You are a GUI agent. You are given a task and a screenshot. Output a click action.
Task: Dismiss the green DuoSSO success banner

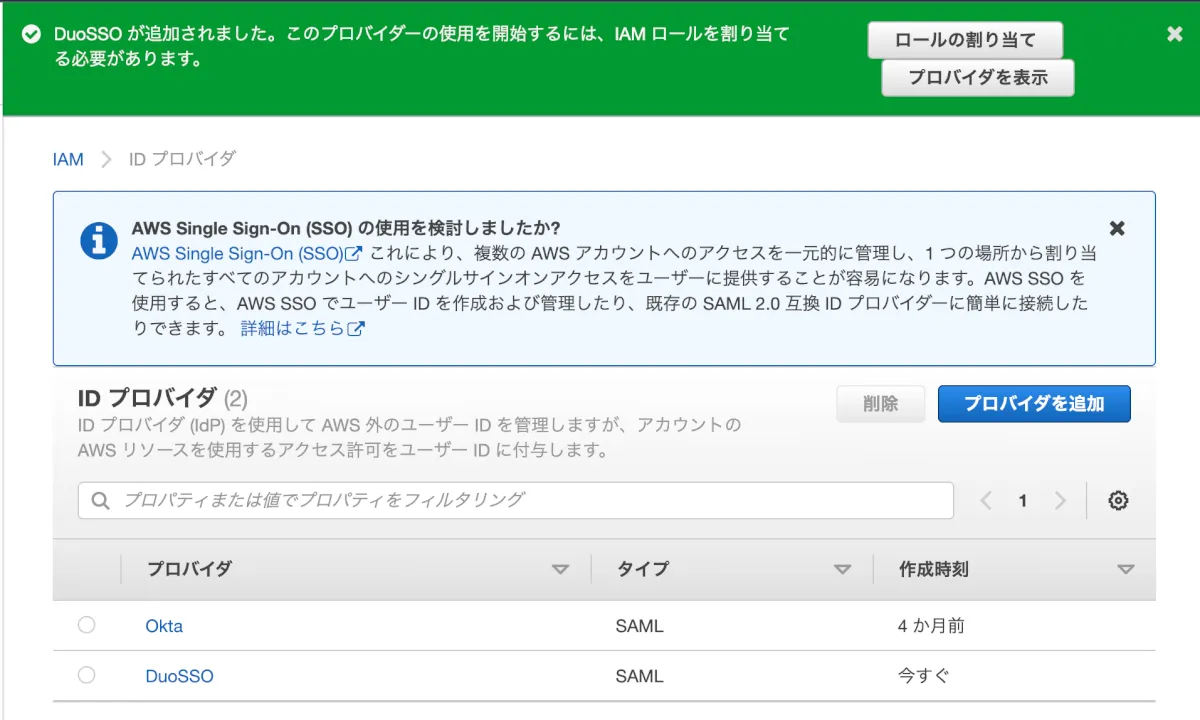coord(1175,34)
